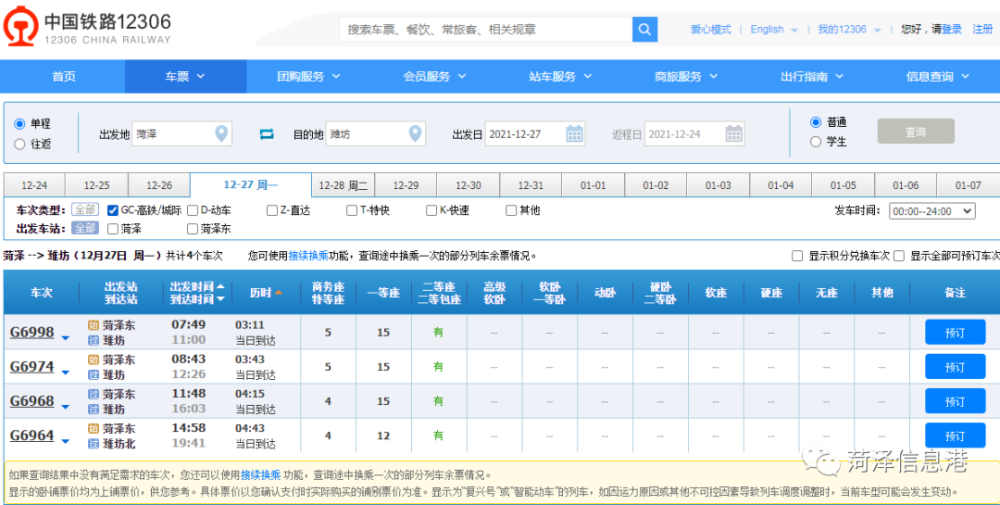Click the pass-through icon for G6998 潍坊

(93, 340)
